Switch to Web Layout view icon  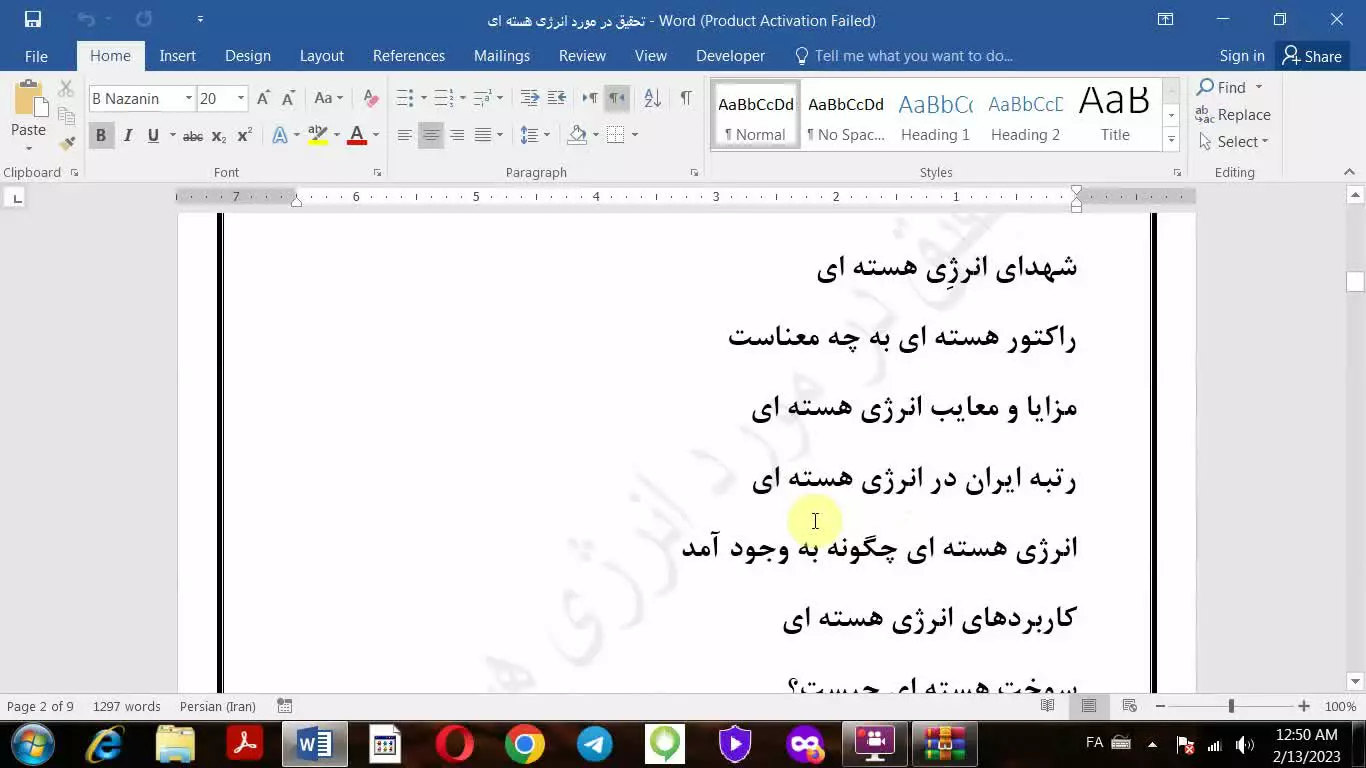(1130, 706)
